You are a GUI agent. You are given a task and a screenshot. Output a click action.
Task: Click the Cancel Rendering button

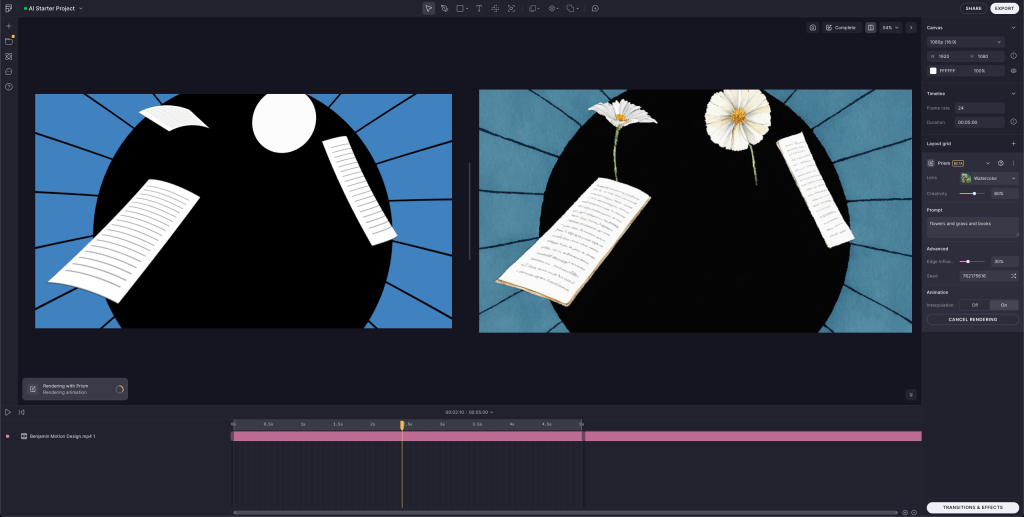(x=972, y=320)
